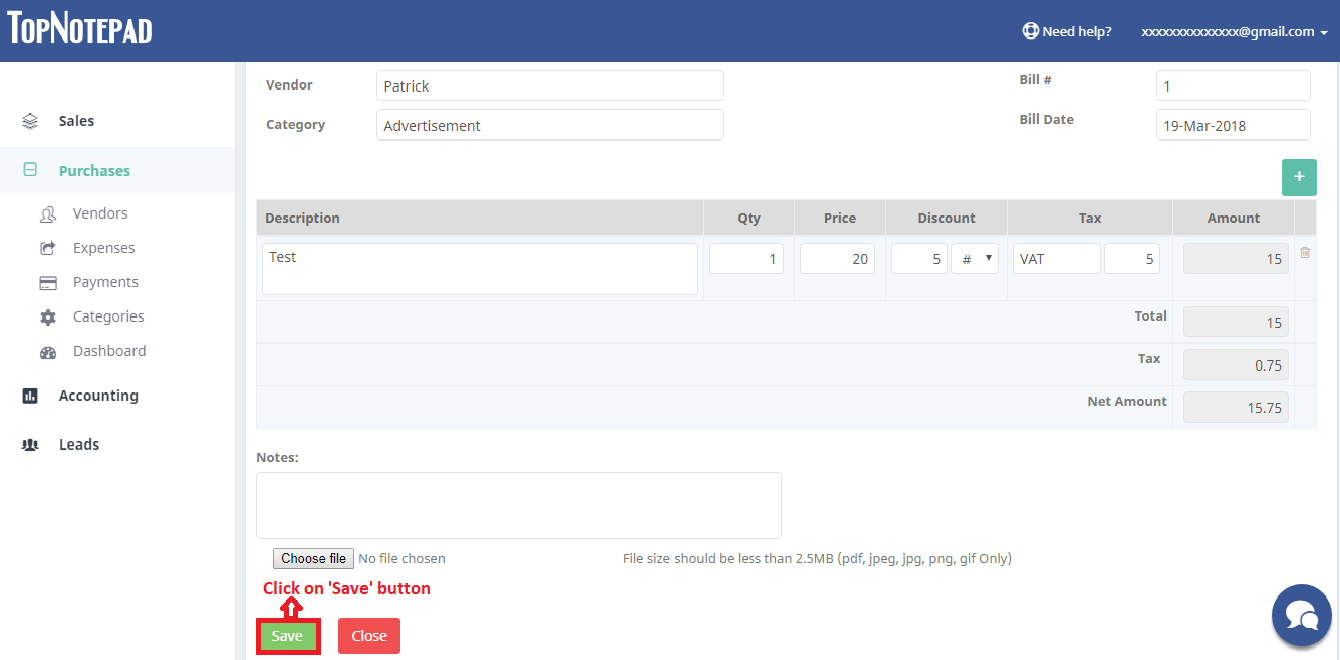Click the Payments card icon
The image size is (1340, 660).
coord(48,283)
